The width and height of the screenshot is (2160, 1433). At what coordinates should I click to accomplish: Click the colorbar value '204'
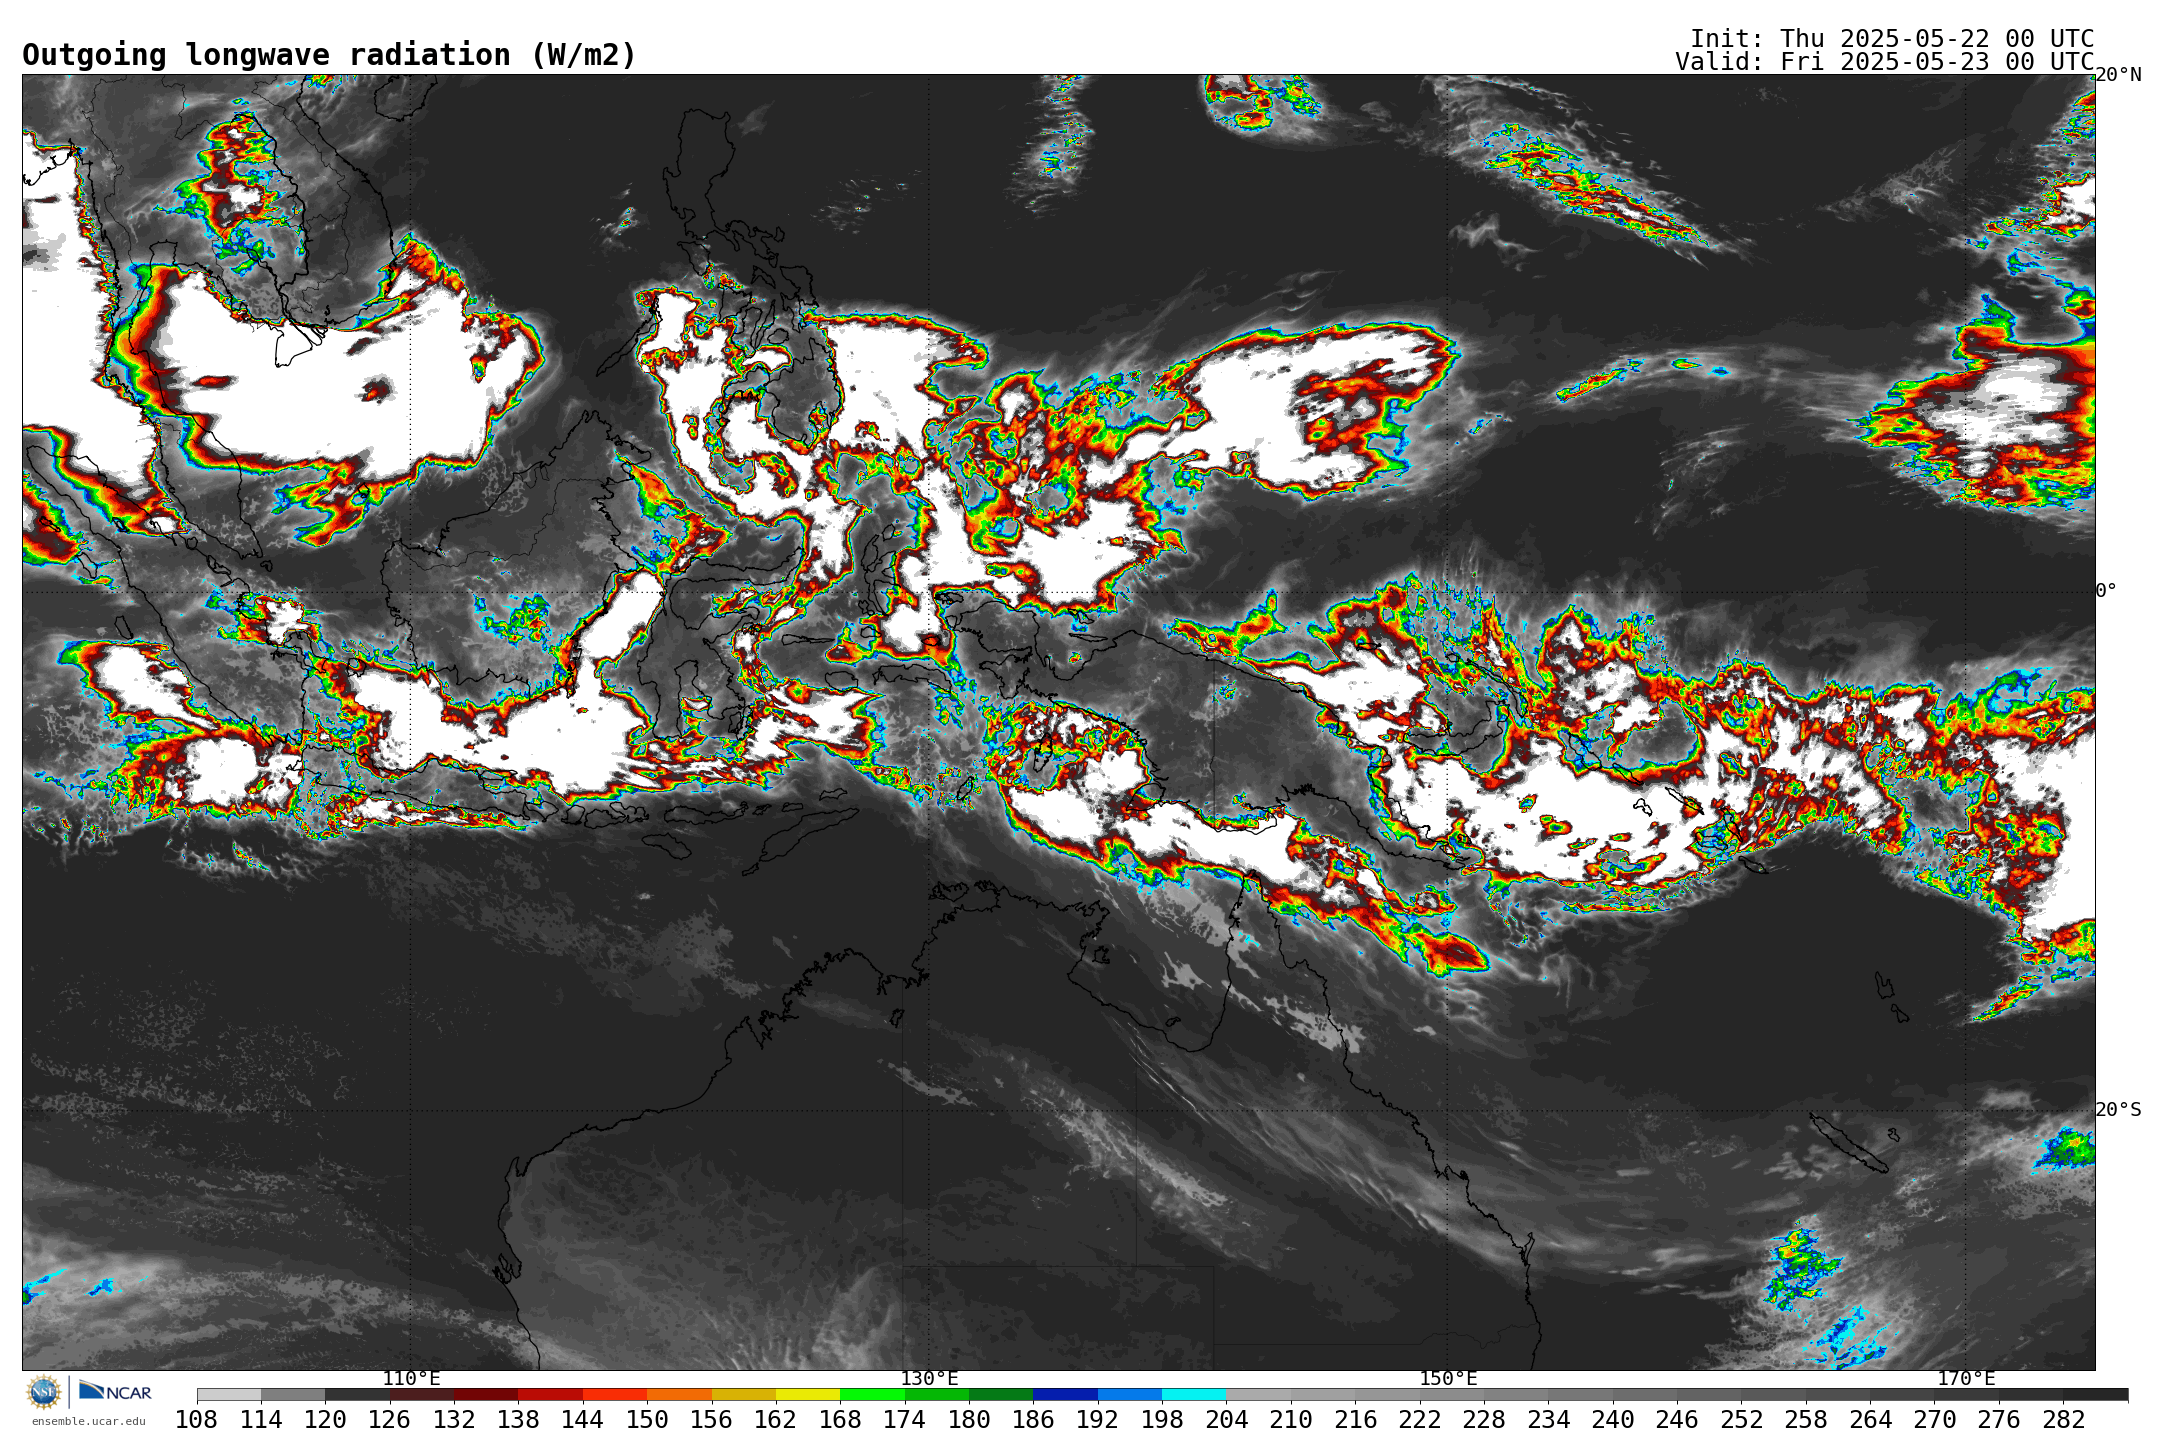coord(1226,1420)
